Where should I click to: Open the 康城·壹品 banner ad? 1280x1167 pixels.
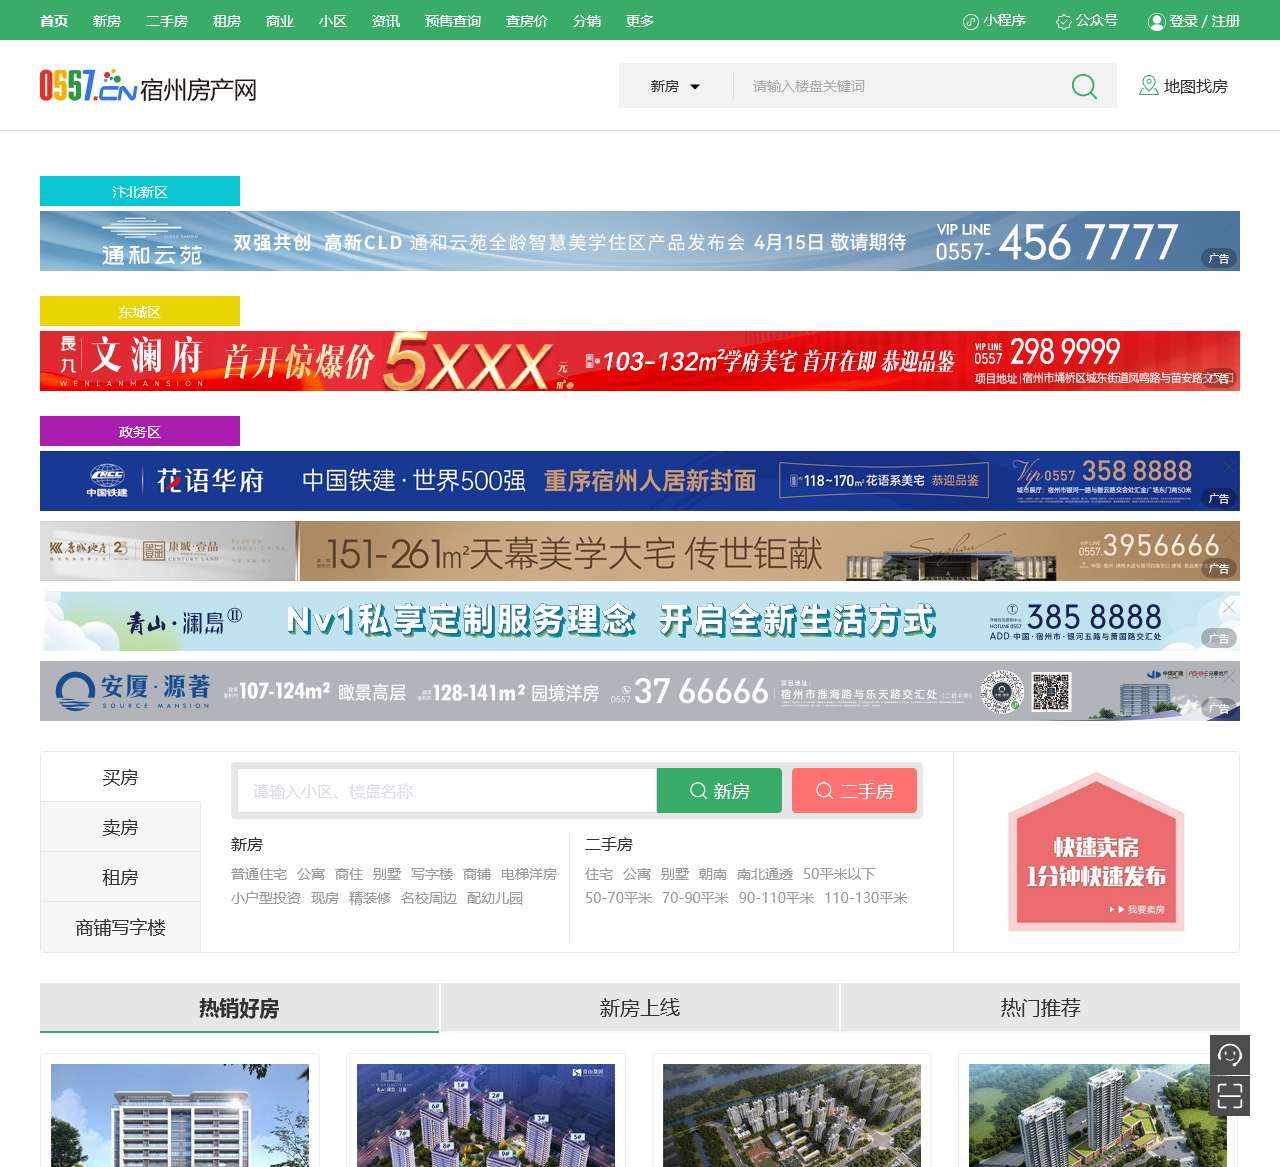(640, 551)
